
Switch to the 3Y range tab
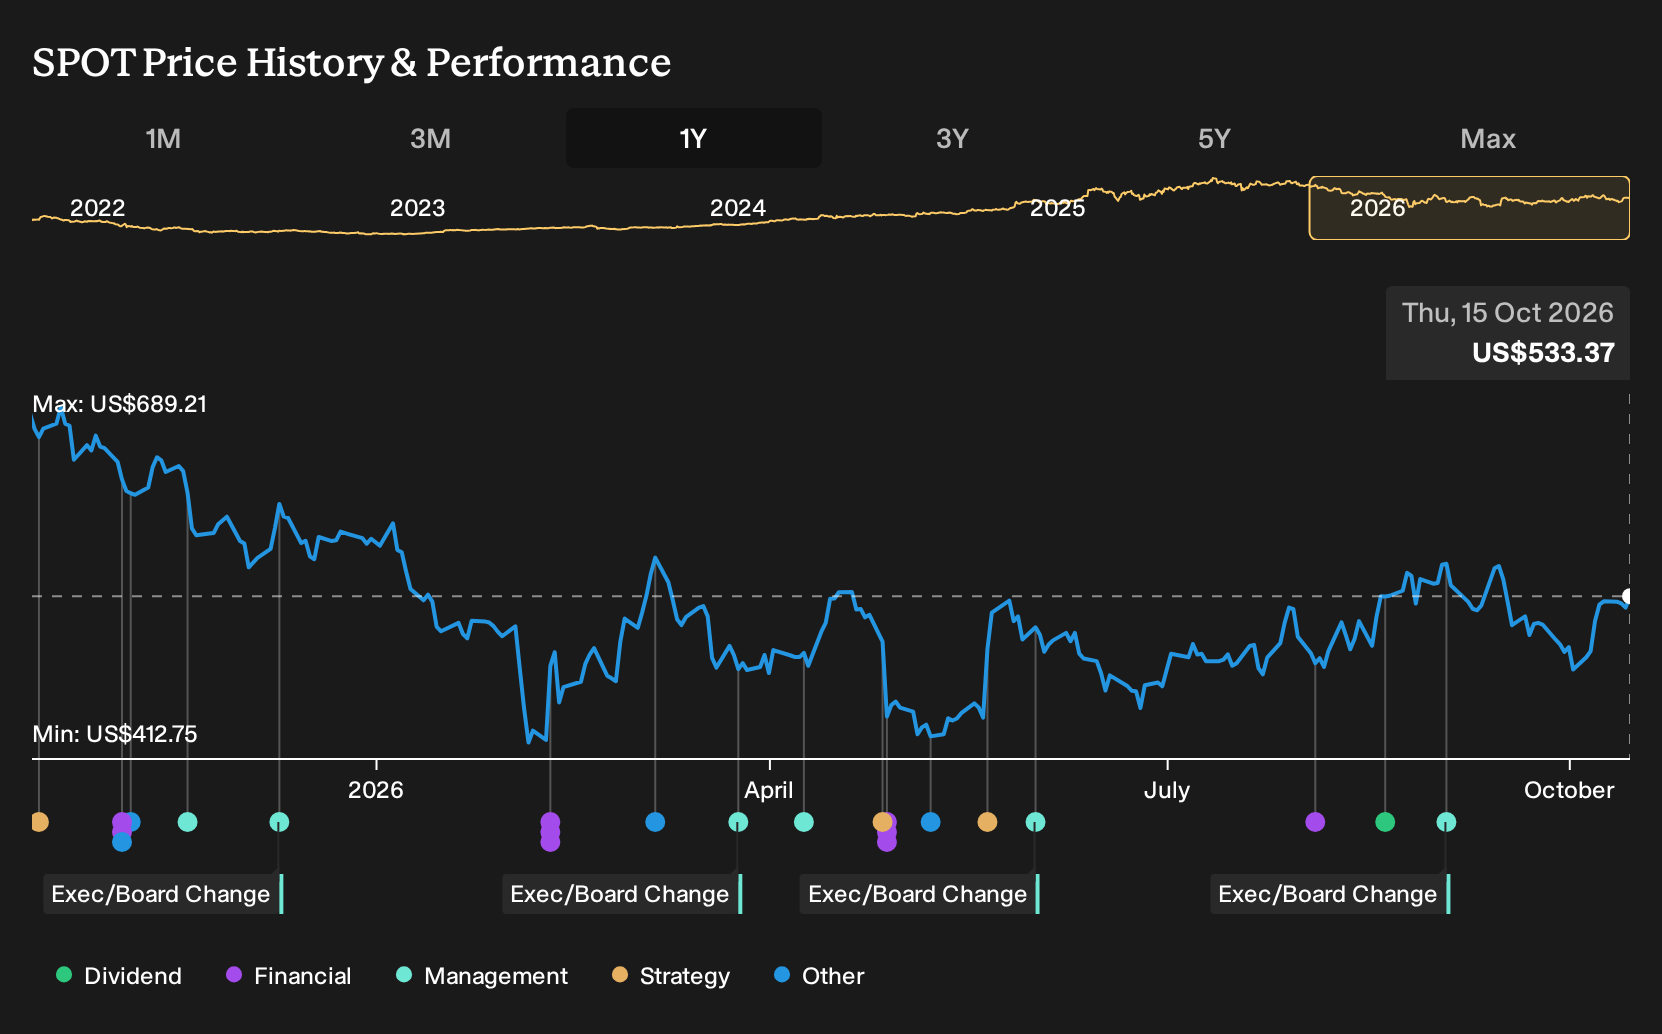tap(952, 138)
